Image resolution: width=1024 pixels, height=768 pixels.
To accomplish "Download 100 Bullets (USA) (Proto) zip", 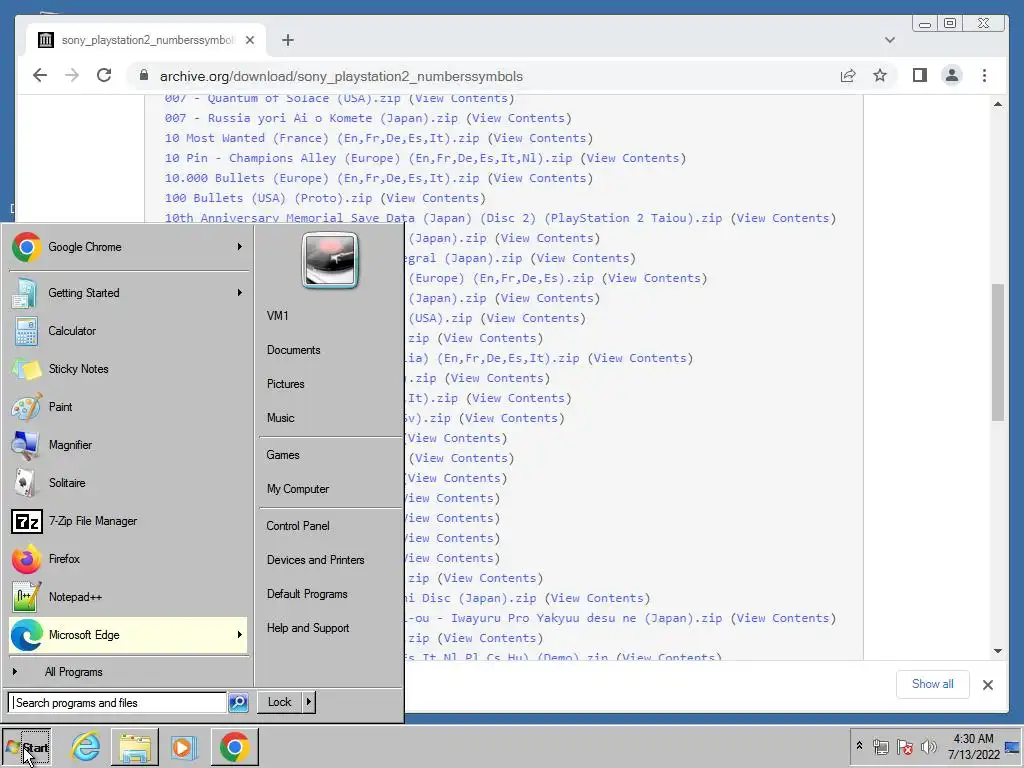I will pos(268,198).
